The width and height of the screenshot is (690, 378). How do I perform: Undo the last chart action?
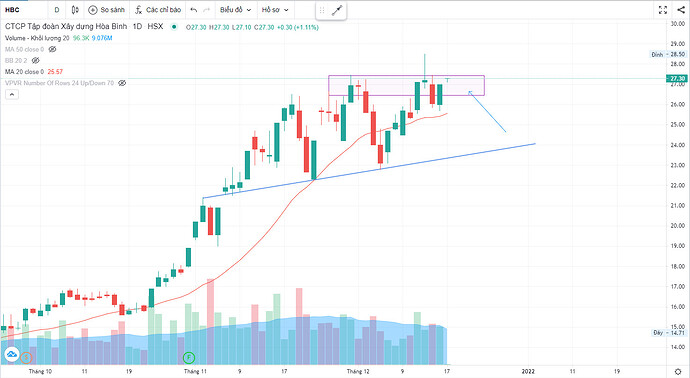point(194,10)
